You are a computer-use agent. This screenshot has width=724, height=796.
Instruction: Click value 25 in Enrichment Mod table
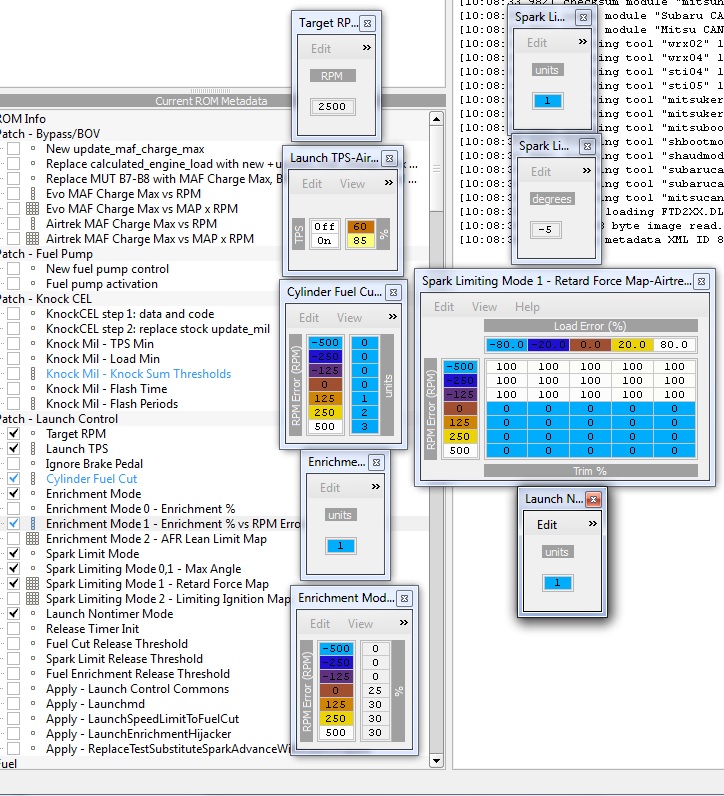[375, 691]
